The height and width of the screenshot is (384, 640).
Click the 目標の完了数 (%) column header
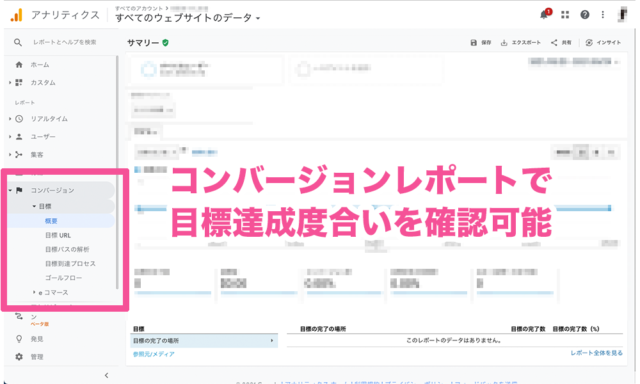tap(576, 329)
